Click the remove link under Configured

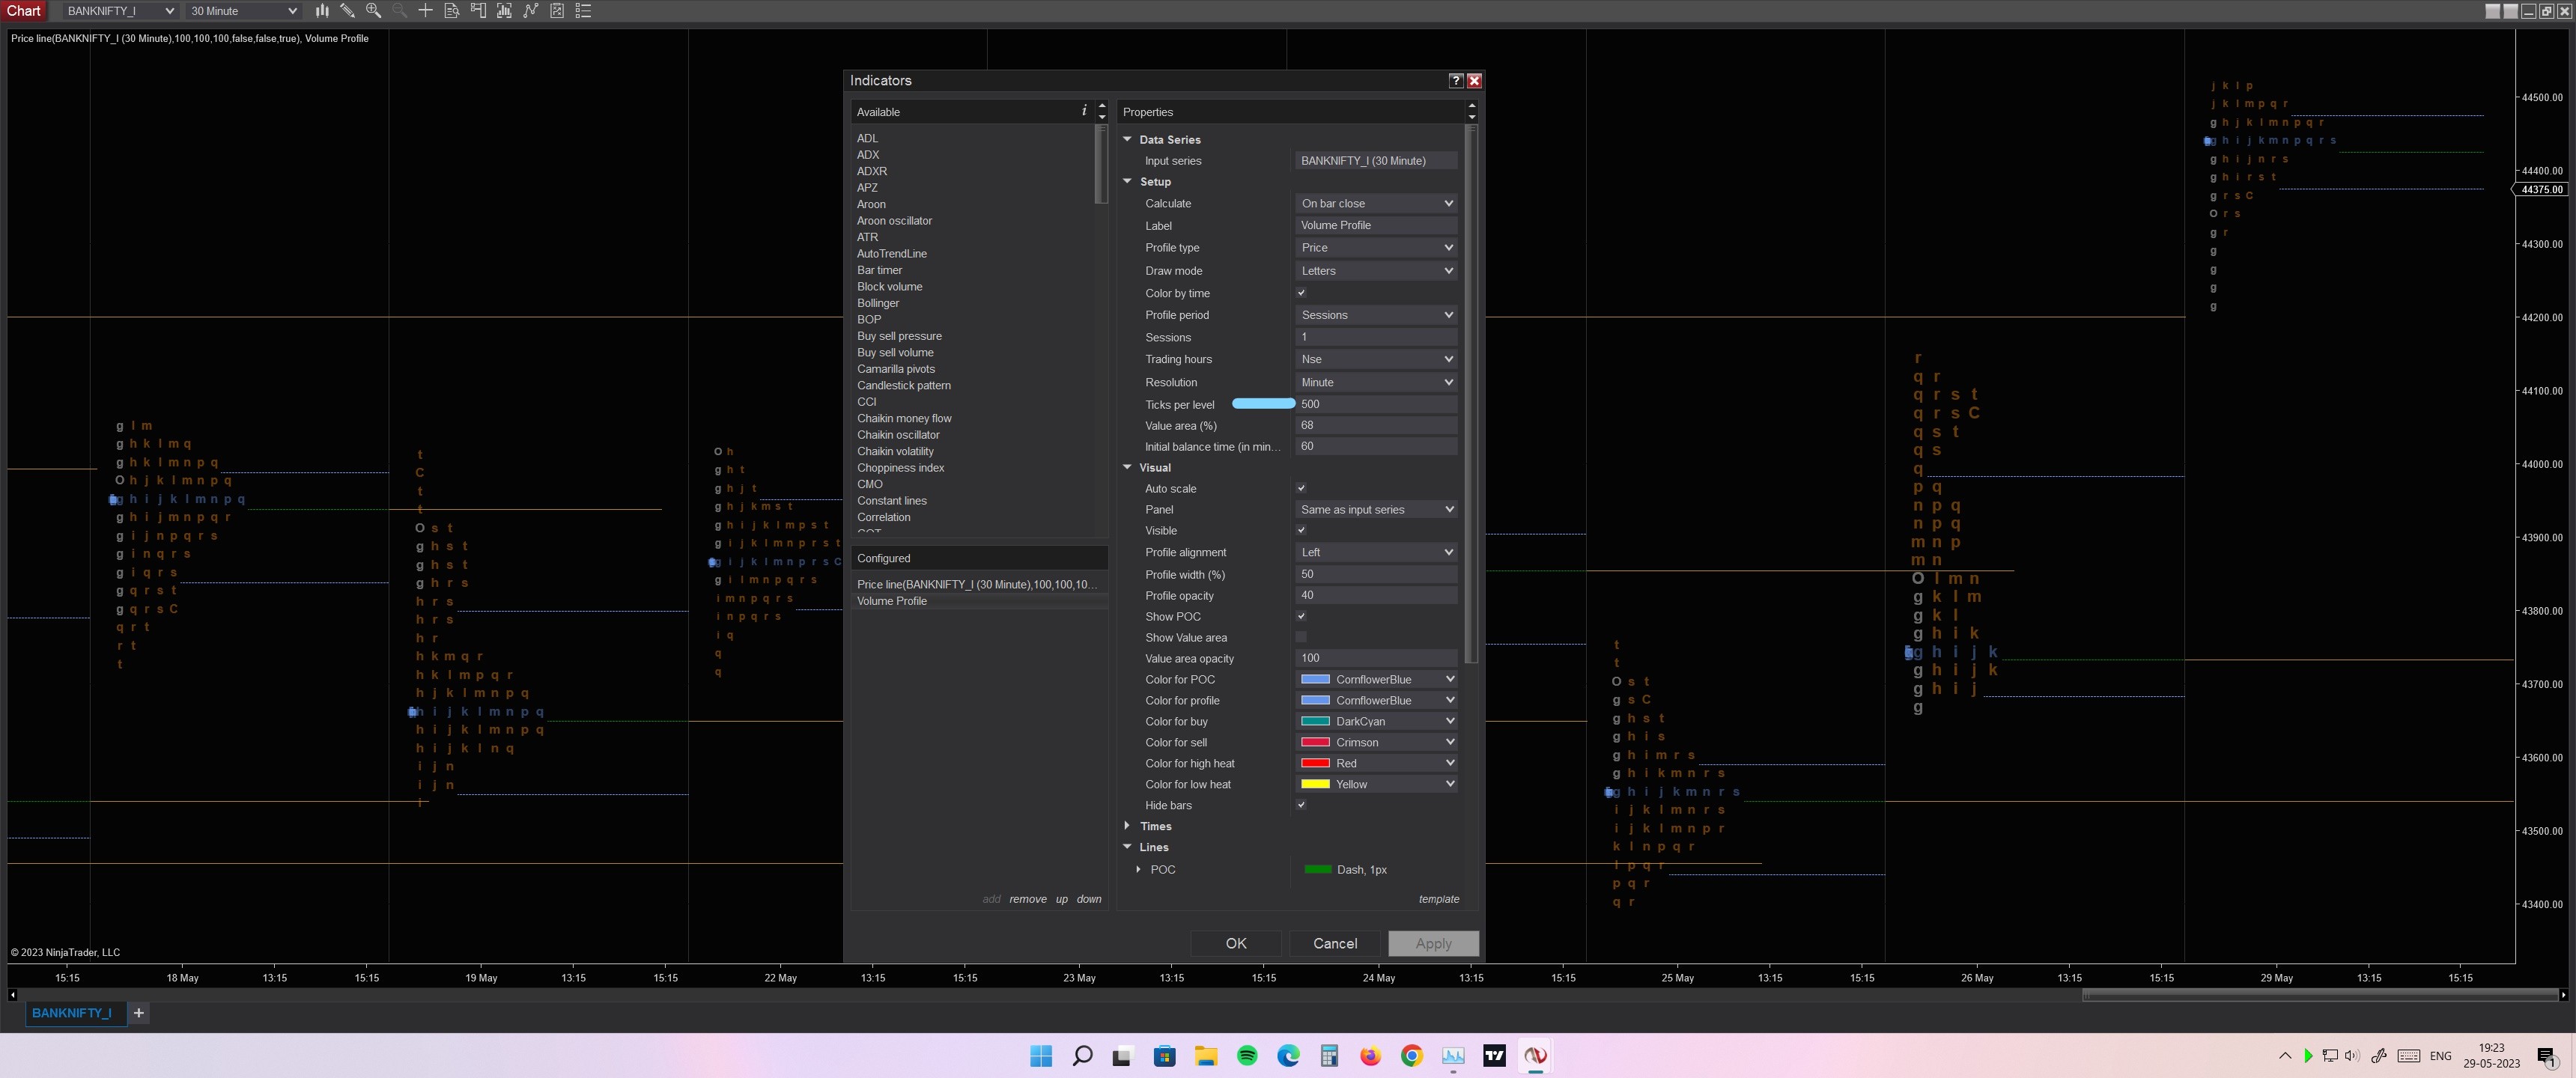point(1027,899)
